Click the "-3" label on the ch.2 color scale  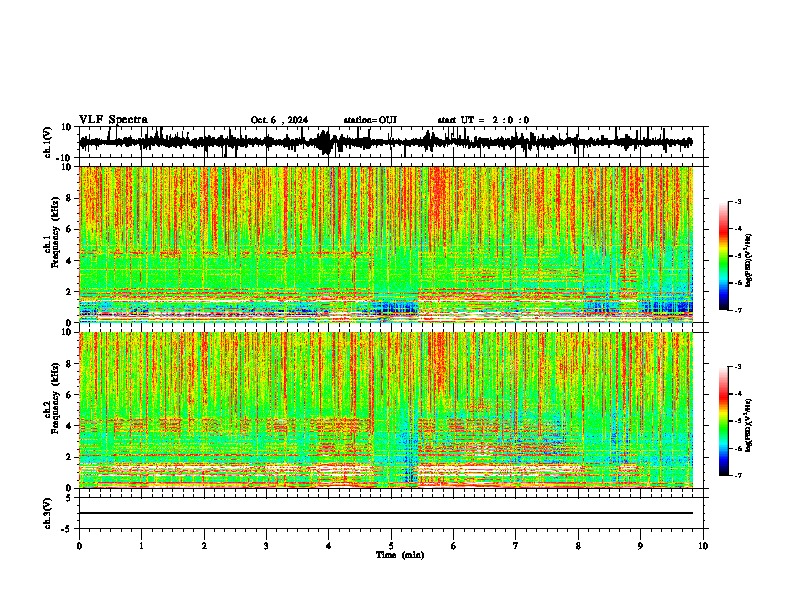click(737, 367)
